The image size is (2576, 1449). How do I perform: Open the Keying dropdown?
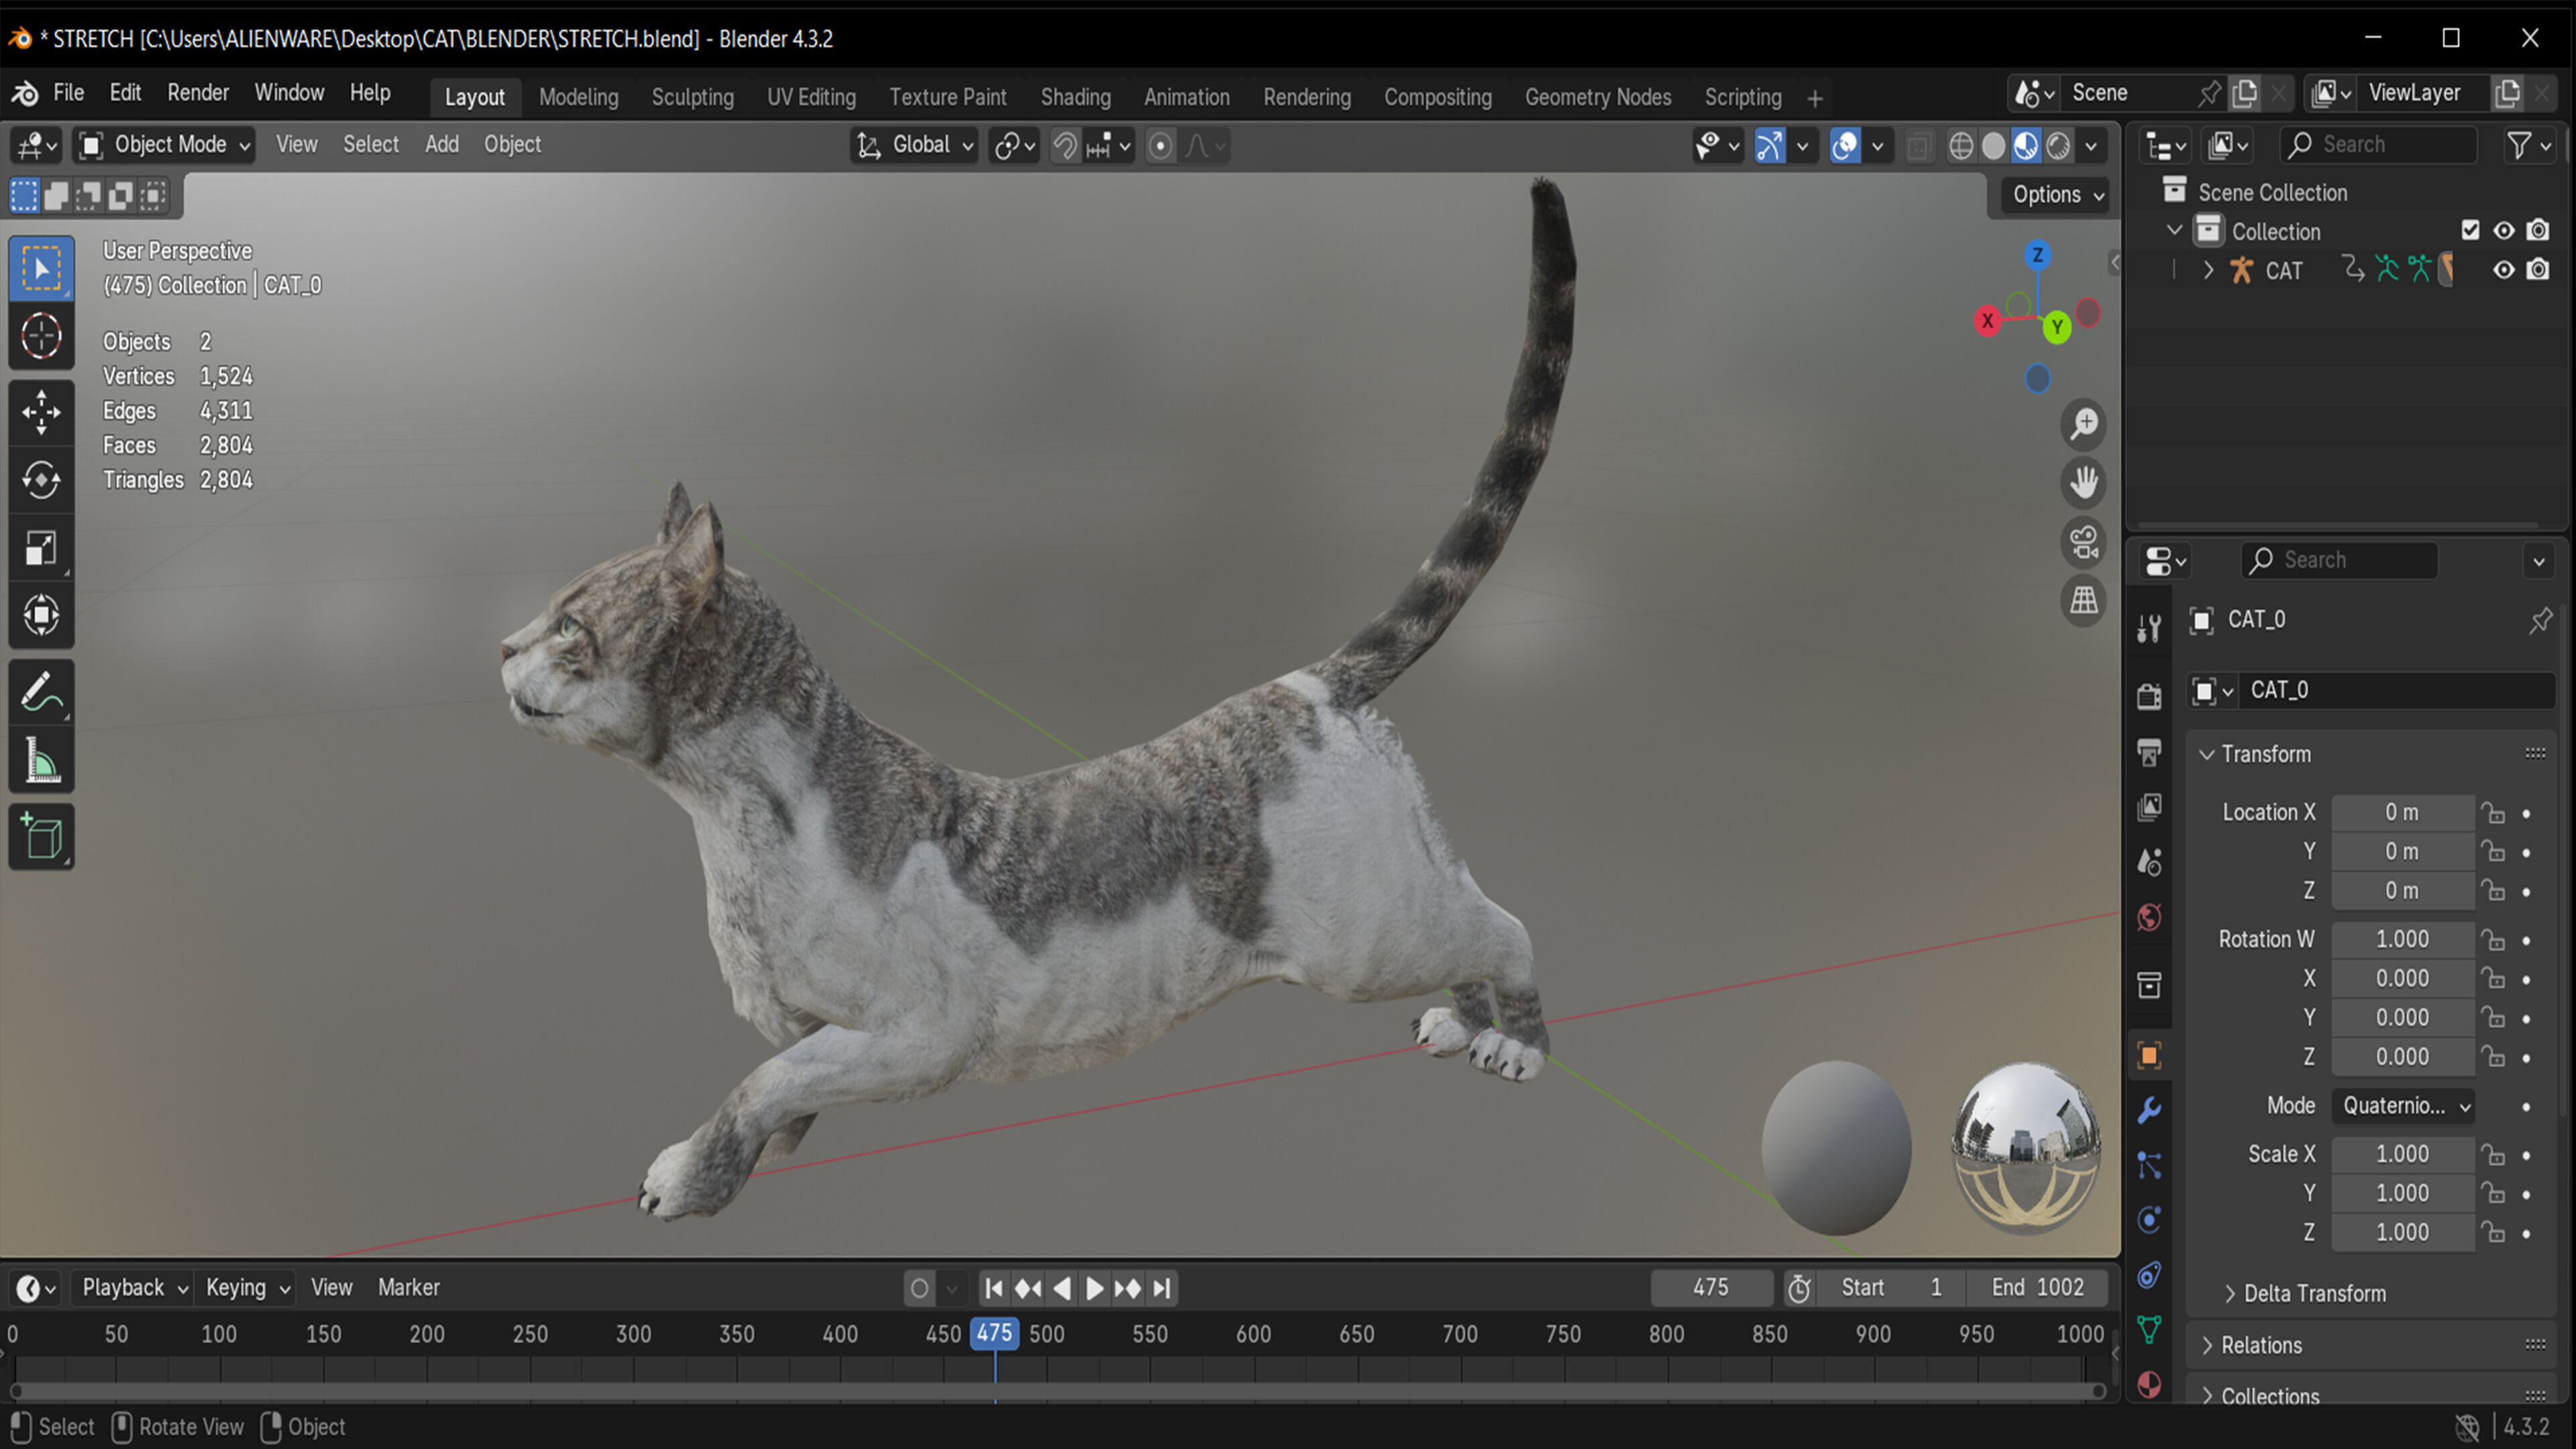pyautogui.click(x=247, y=1288)
